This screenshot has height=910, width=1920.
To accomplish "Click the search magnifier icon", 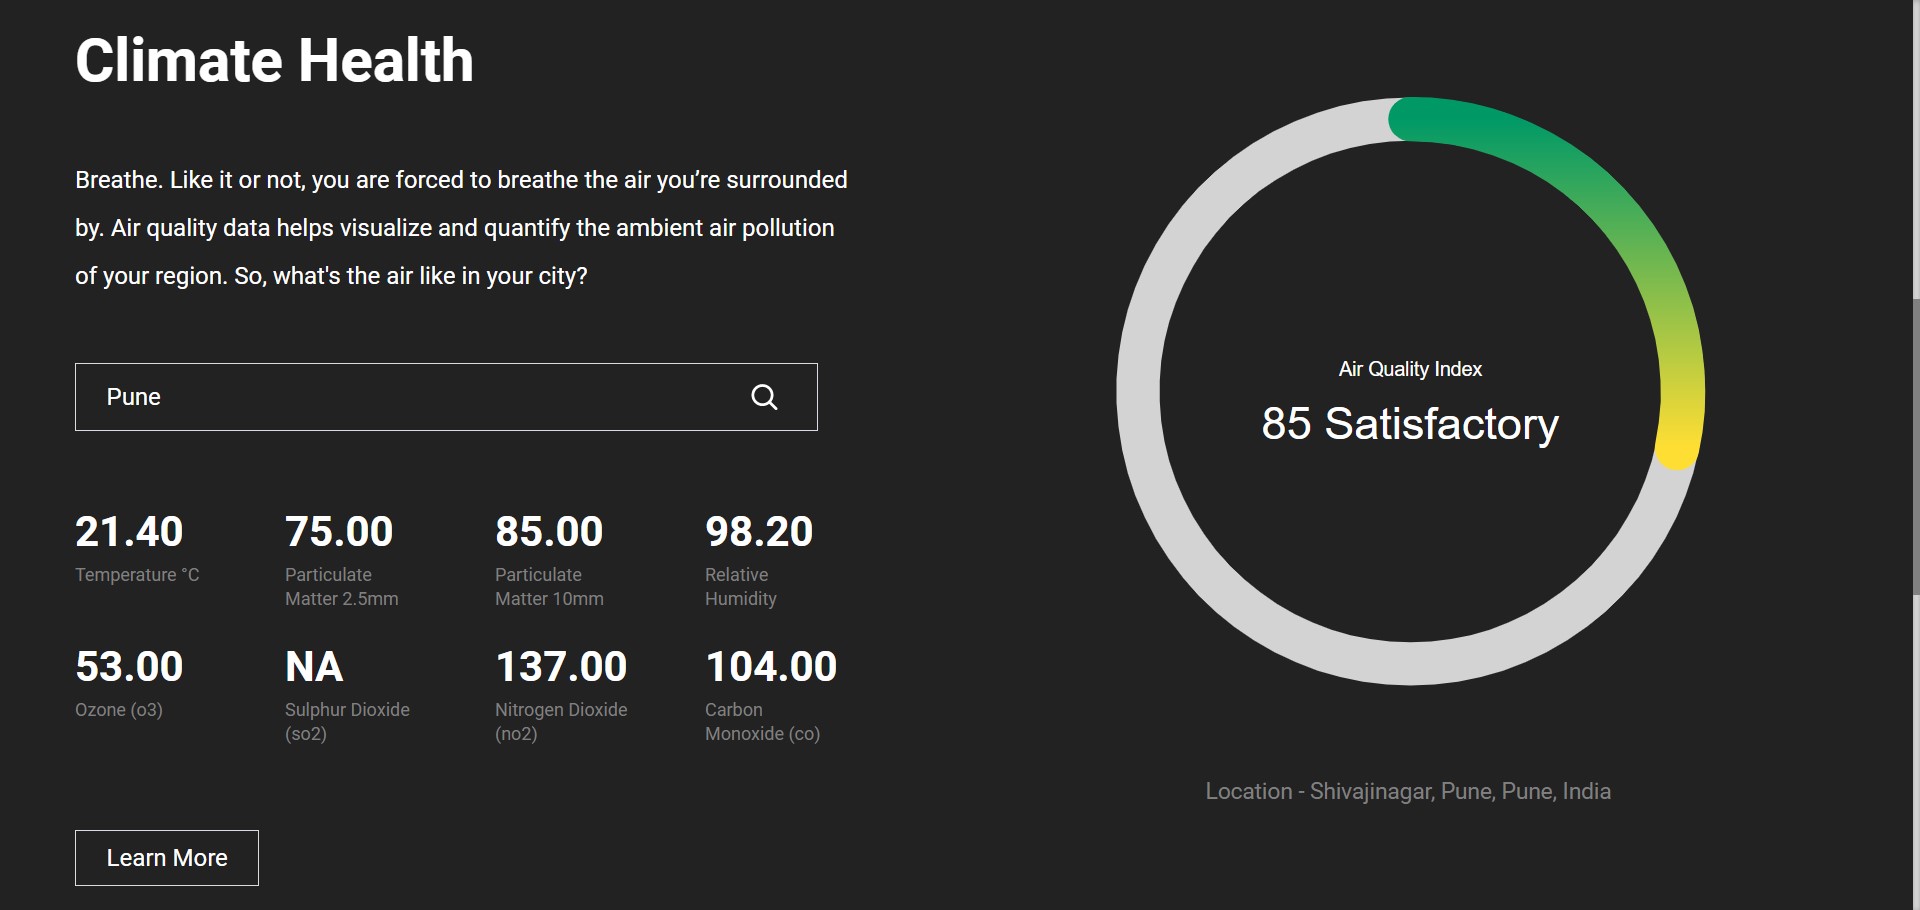I will pyautogui.click(x=764, y=397).
